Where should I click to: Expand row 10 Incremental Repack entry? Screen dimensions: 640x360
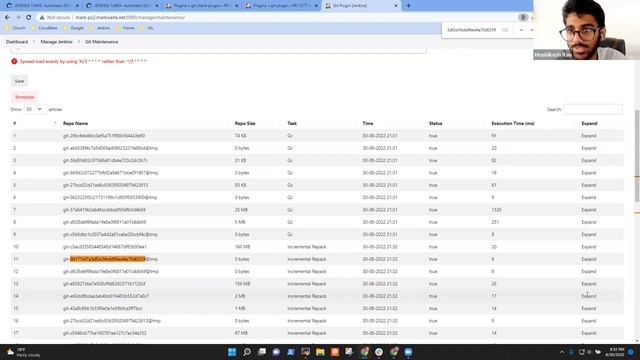(x=589, y=247)
